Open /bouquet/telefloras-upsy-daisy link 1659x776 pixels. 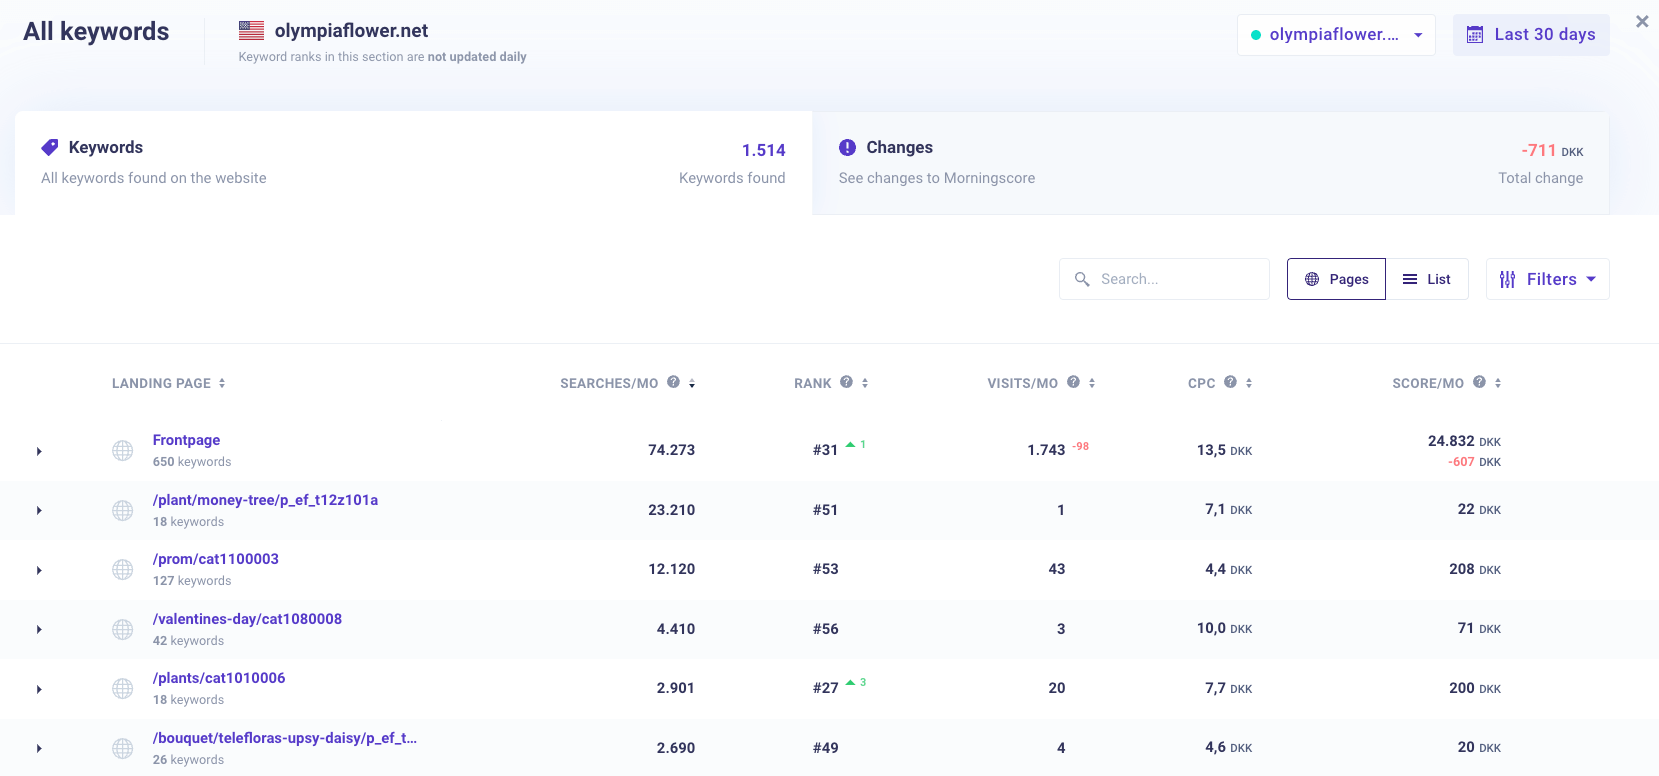coord(285,738)
